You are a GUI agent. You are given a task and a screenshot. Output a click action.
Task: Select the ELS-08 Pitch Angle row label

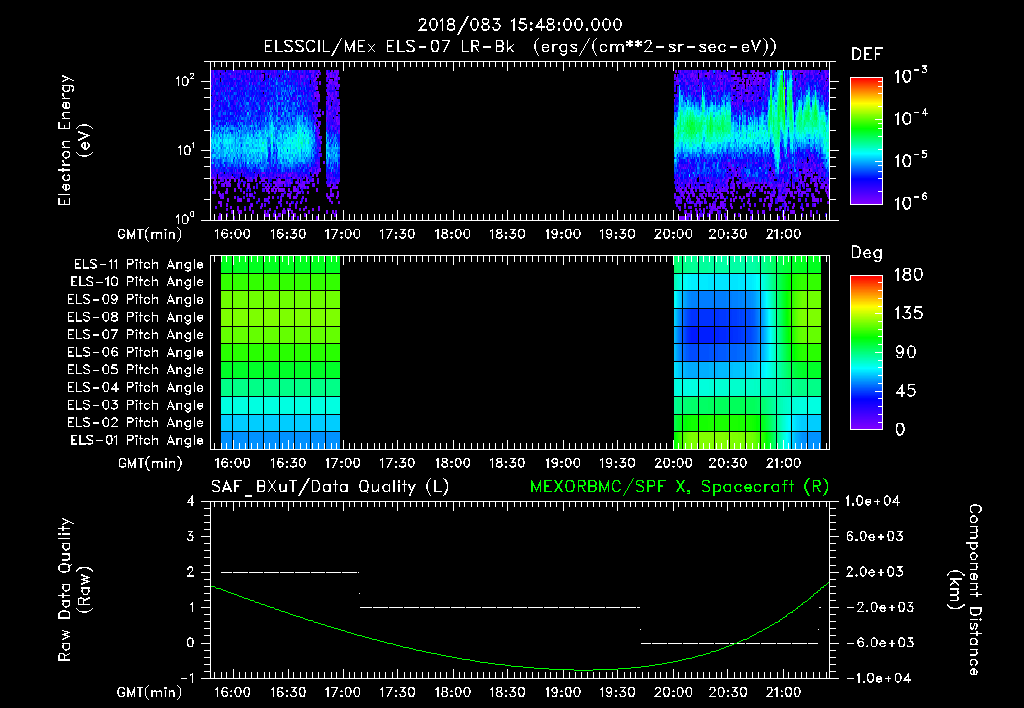(x=136, y=317)
